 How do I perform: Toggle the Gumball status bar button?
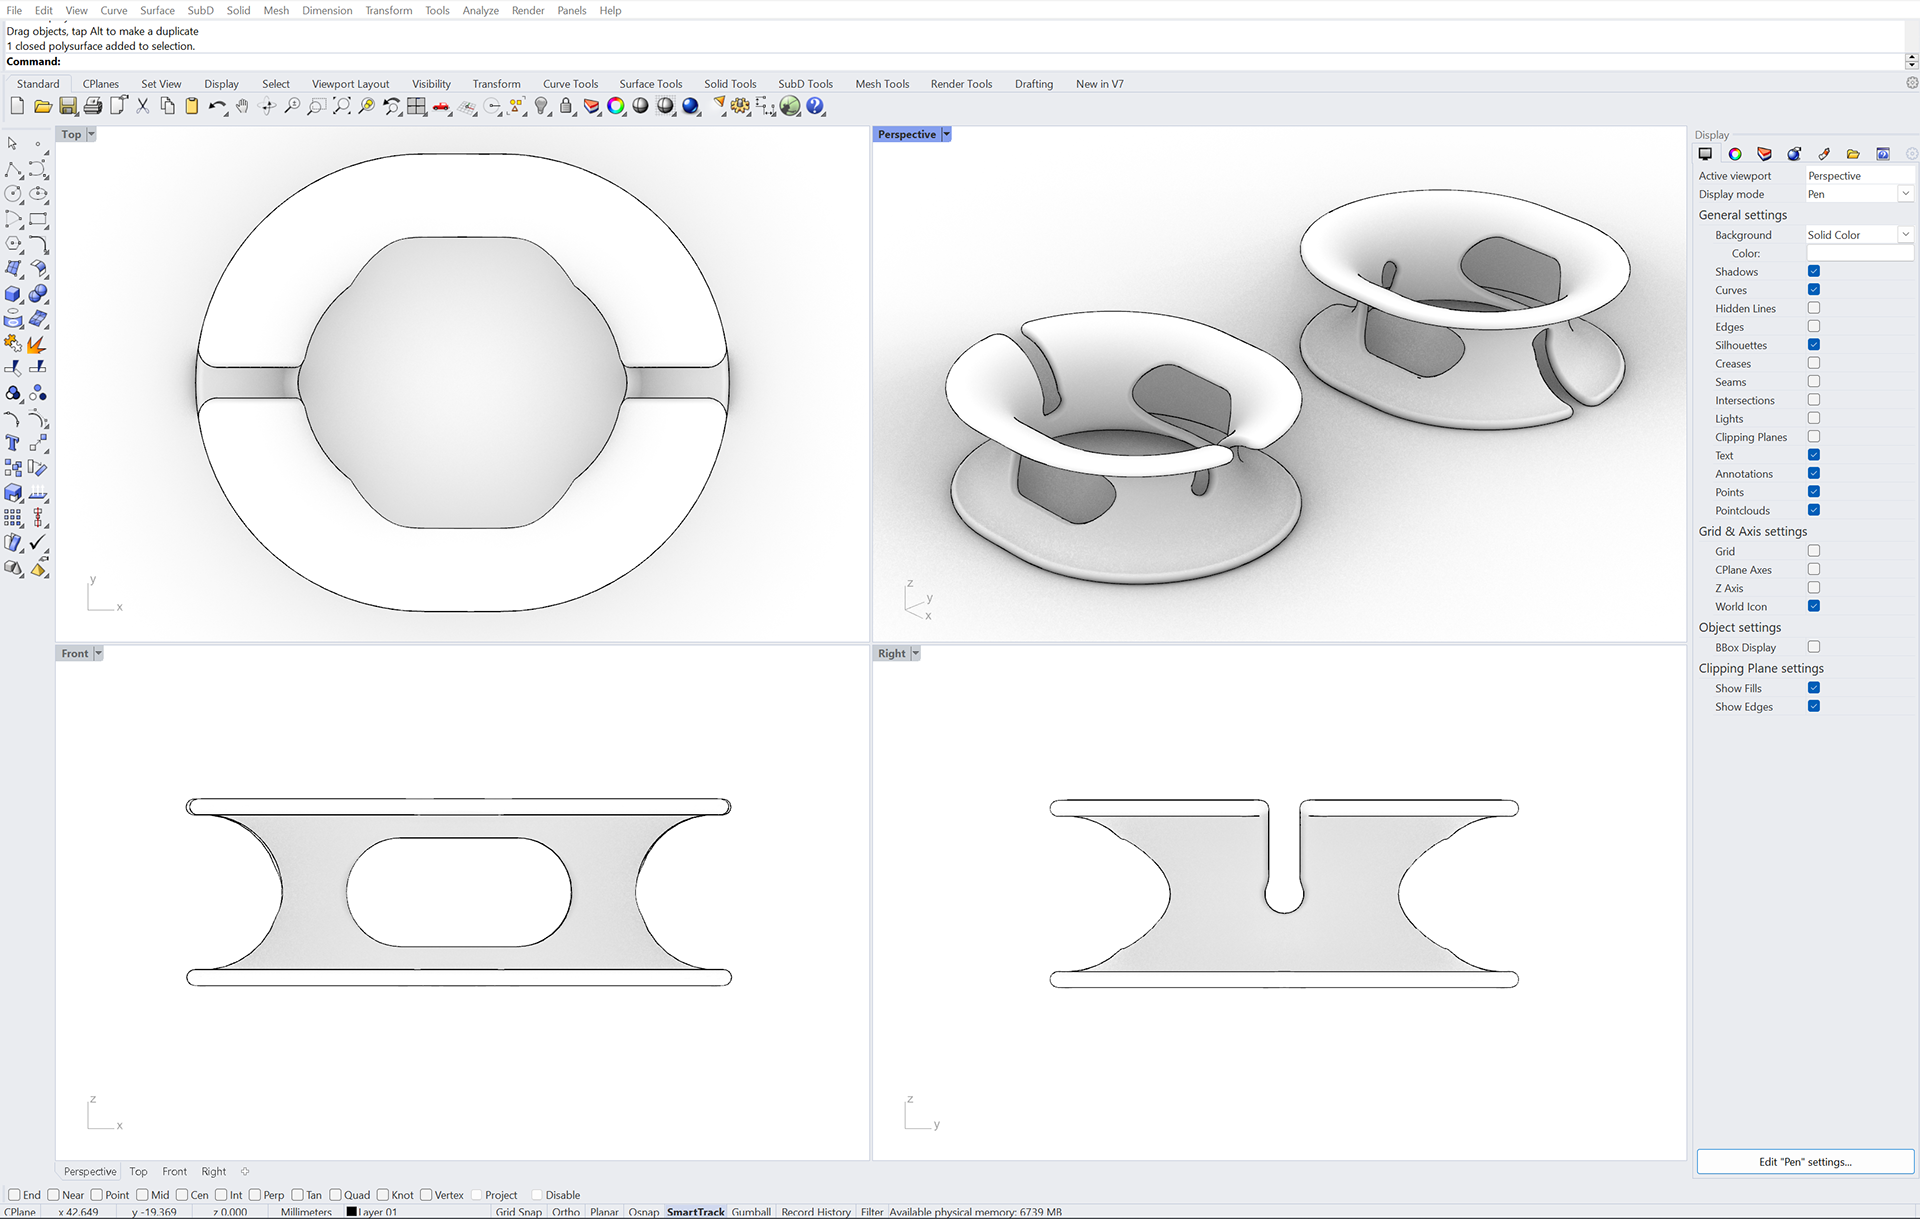[750, 1211]
